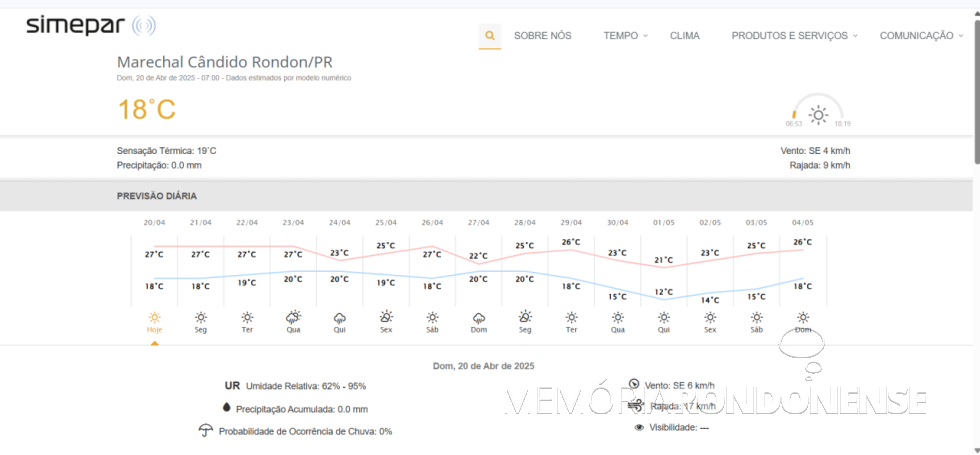Select Wednesday 23/04 storm forecast icon
Screen dimensions: 980x455
(293, 317)
